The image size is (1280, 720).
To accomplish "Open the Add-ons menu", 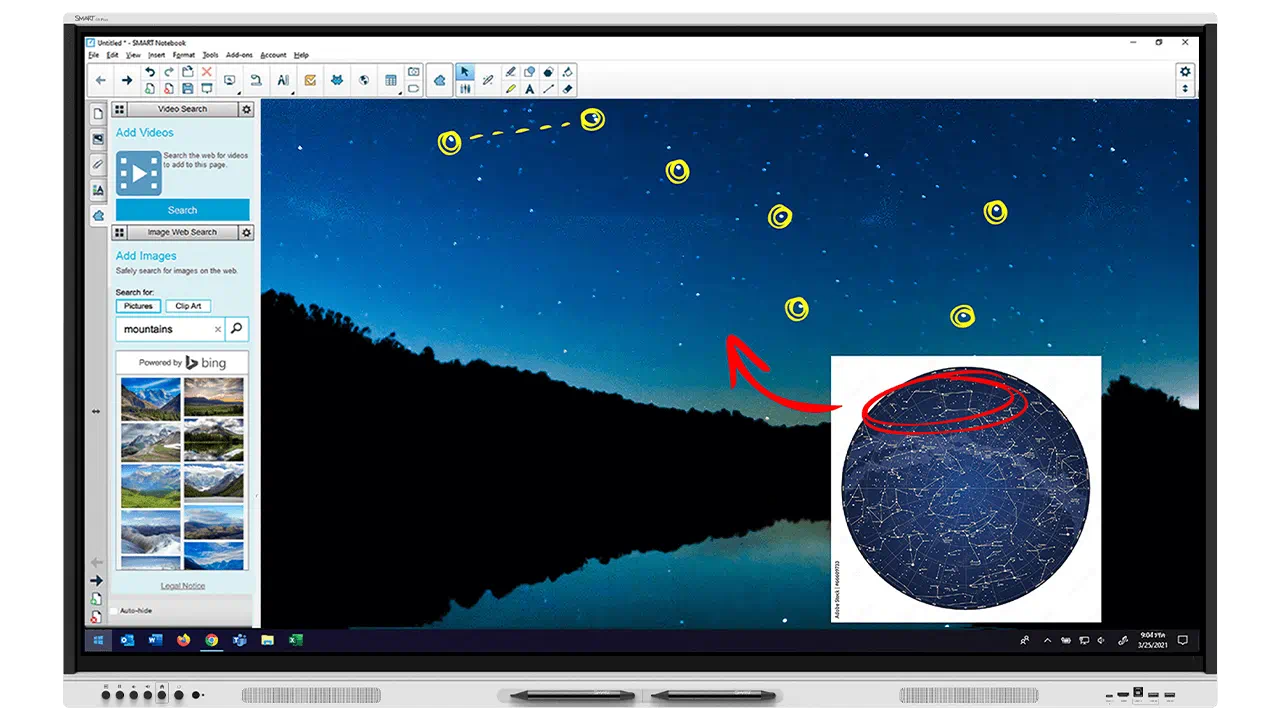I will click(240, 55).
